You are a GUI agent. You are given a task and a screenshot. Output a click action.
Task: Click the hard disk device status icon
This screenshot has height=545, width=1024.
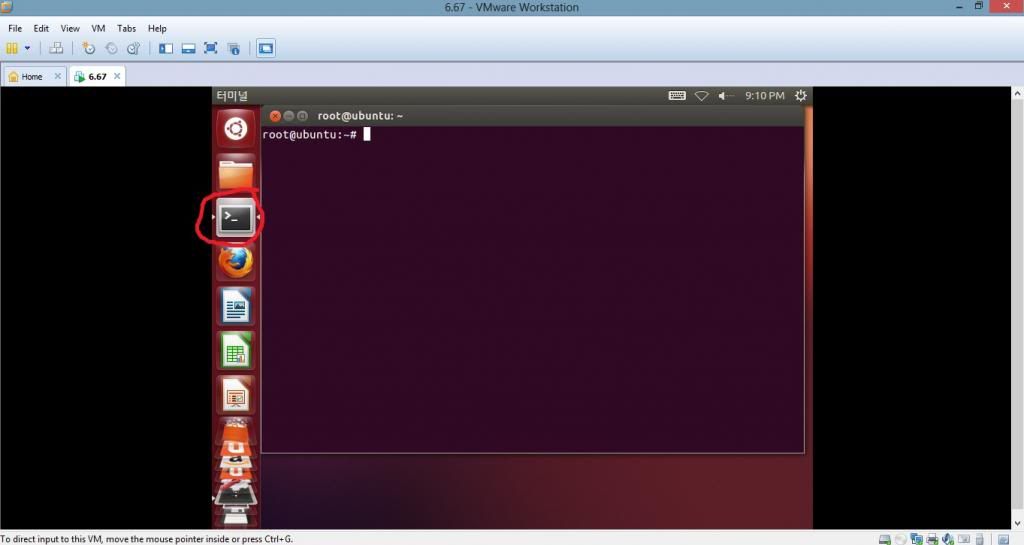click(885, 539)
